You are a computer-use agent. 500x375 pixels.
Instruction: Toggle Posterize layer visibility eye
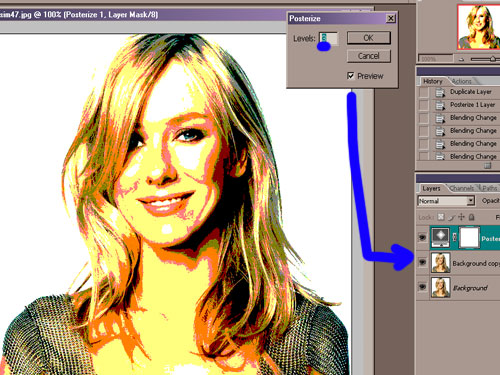click(422, 237)
